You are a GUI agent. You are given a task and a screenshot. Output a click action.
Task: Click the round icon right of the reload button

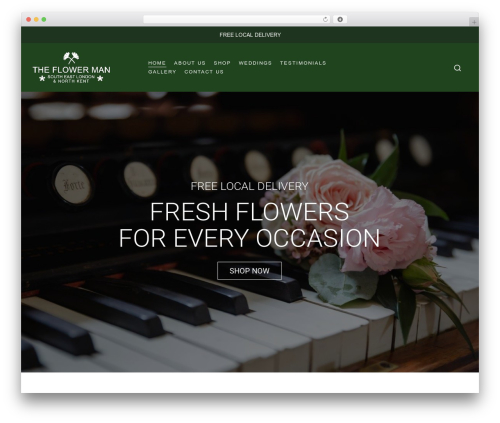click(340, 19)
